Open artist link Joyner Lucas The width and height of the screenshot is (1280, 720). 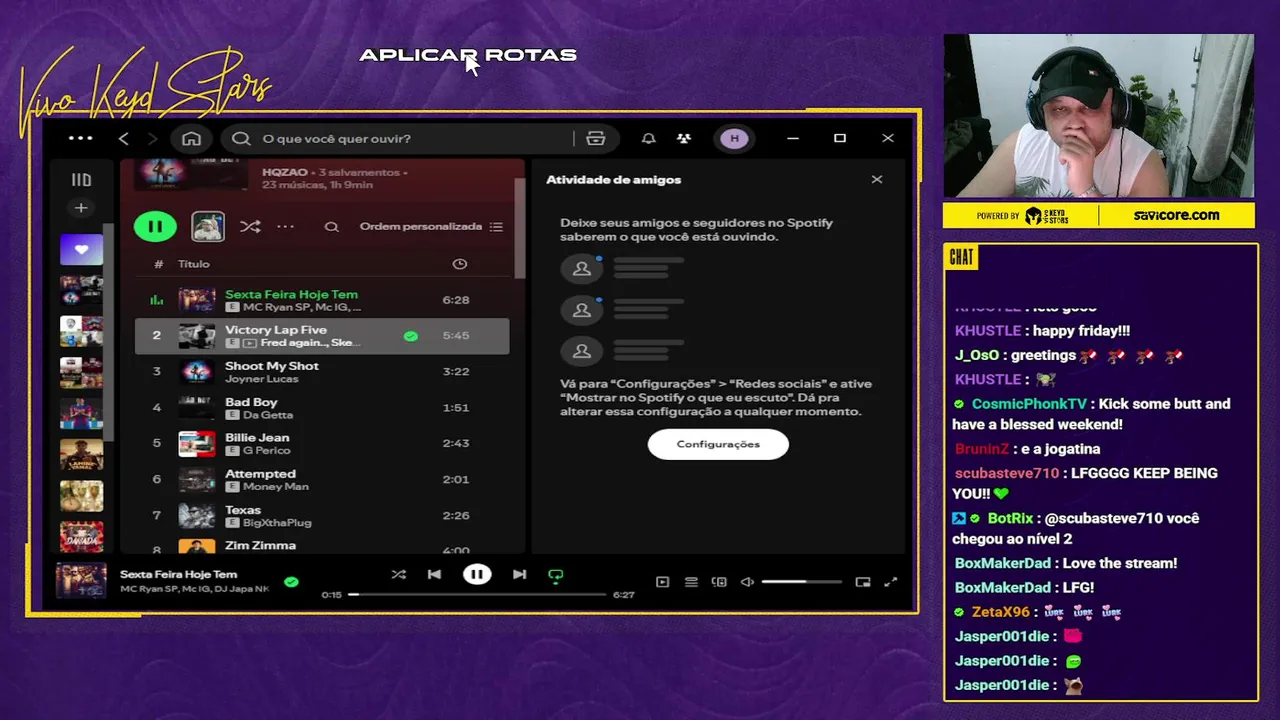pos(262,379)
